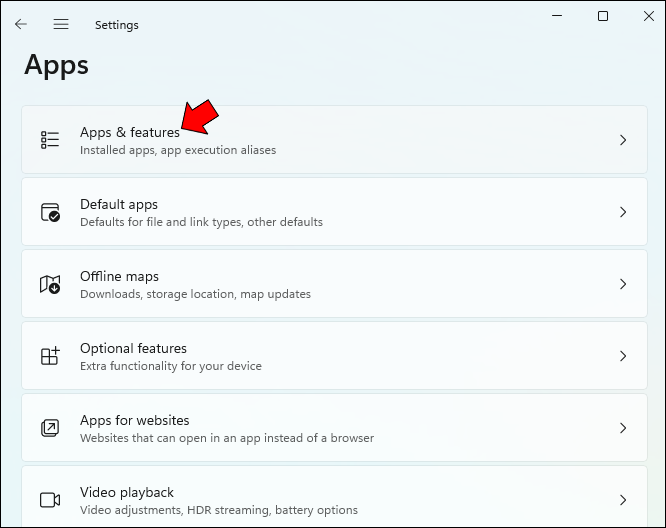Expand Optional features chevron arrow

(x=623, y=356)
